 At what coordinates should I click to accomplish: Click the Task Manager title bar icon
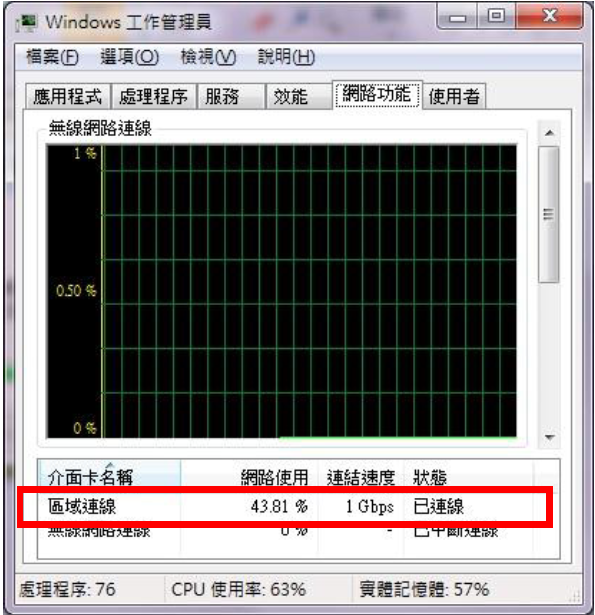pyautogui.click(x=27, y=22)
